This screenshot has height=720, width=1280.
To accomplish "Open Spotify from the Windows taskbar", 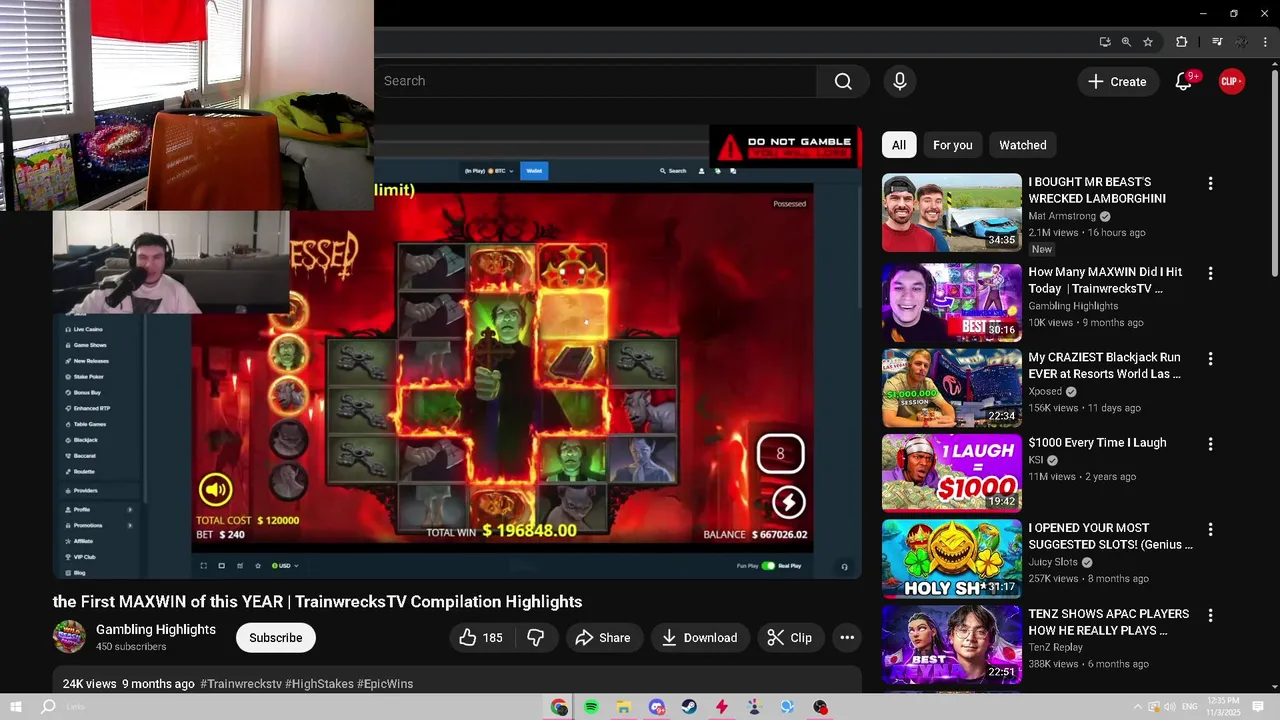I will pyautogui.click(x=591, y=707).
